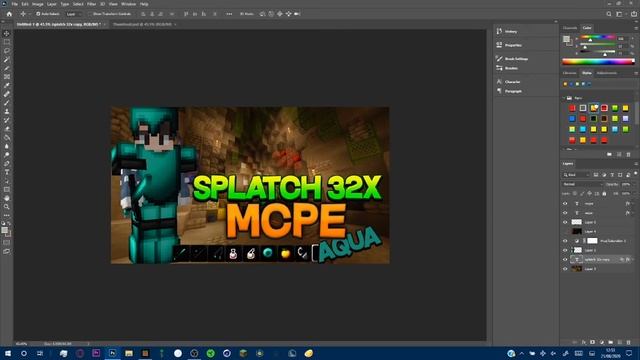This screenshot has width=640, height=360.
Task: Hide the top text layer's visibility eye
Action: click(565, 203)
